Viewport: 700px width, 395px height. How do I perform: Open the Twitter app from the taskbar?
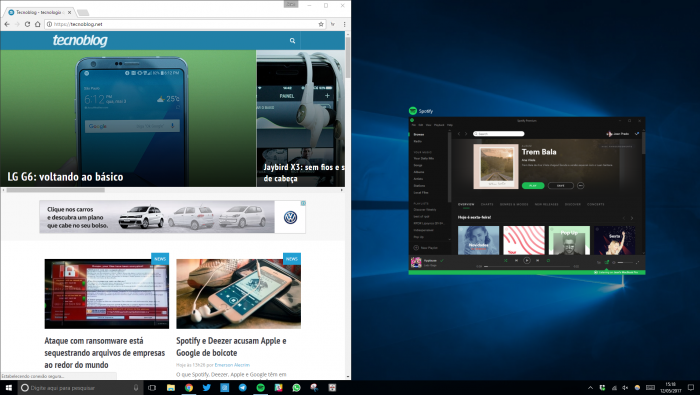tap(207, 388)
